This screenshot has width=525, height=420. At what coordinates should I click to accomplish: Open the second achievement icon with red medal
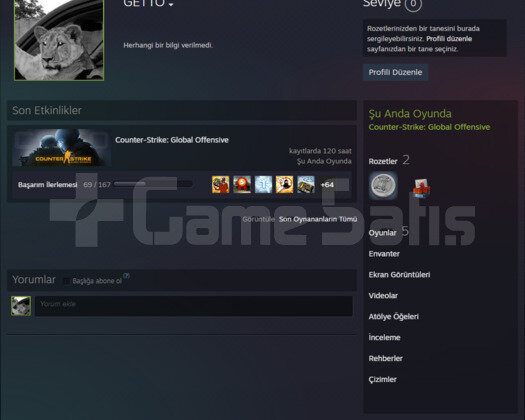point(242,185)
